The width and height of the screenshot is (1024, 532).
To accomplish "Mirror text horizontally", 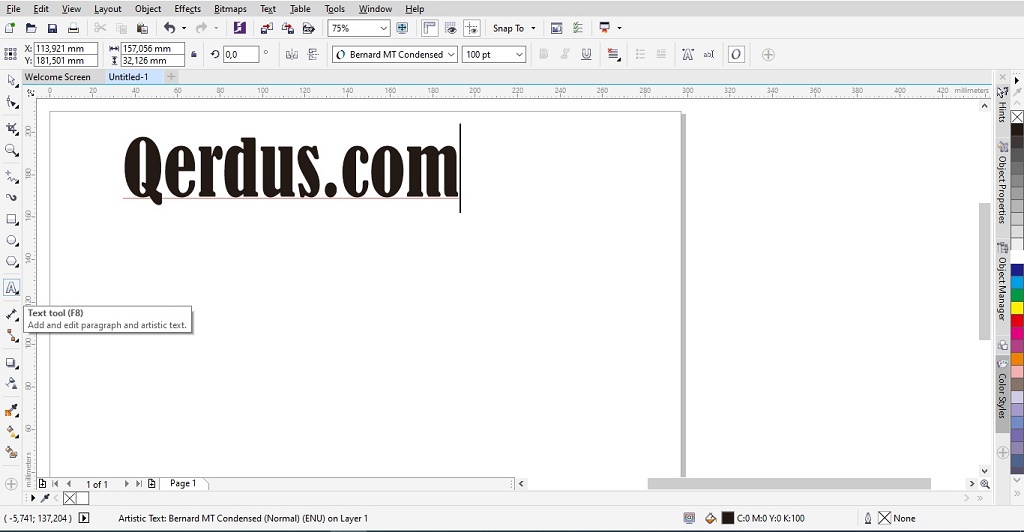I will pyautogui.click(x=292, y=55).
